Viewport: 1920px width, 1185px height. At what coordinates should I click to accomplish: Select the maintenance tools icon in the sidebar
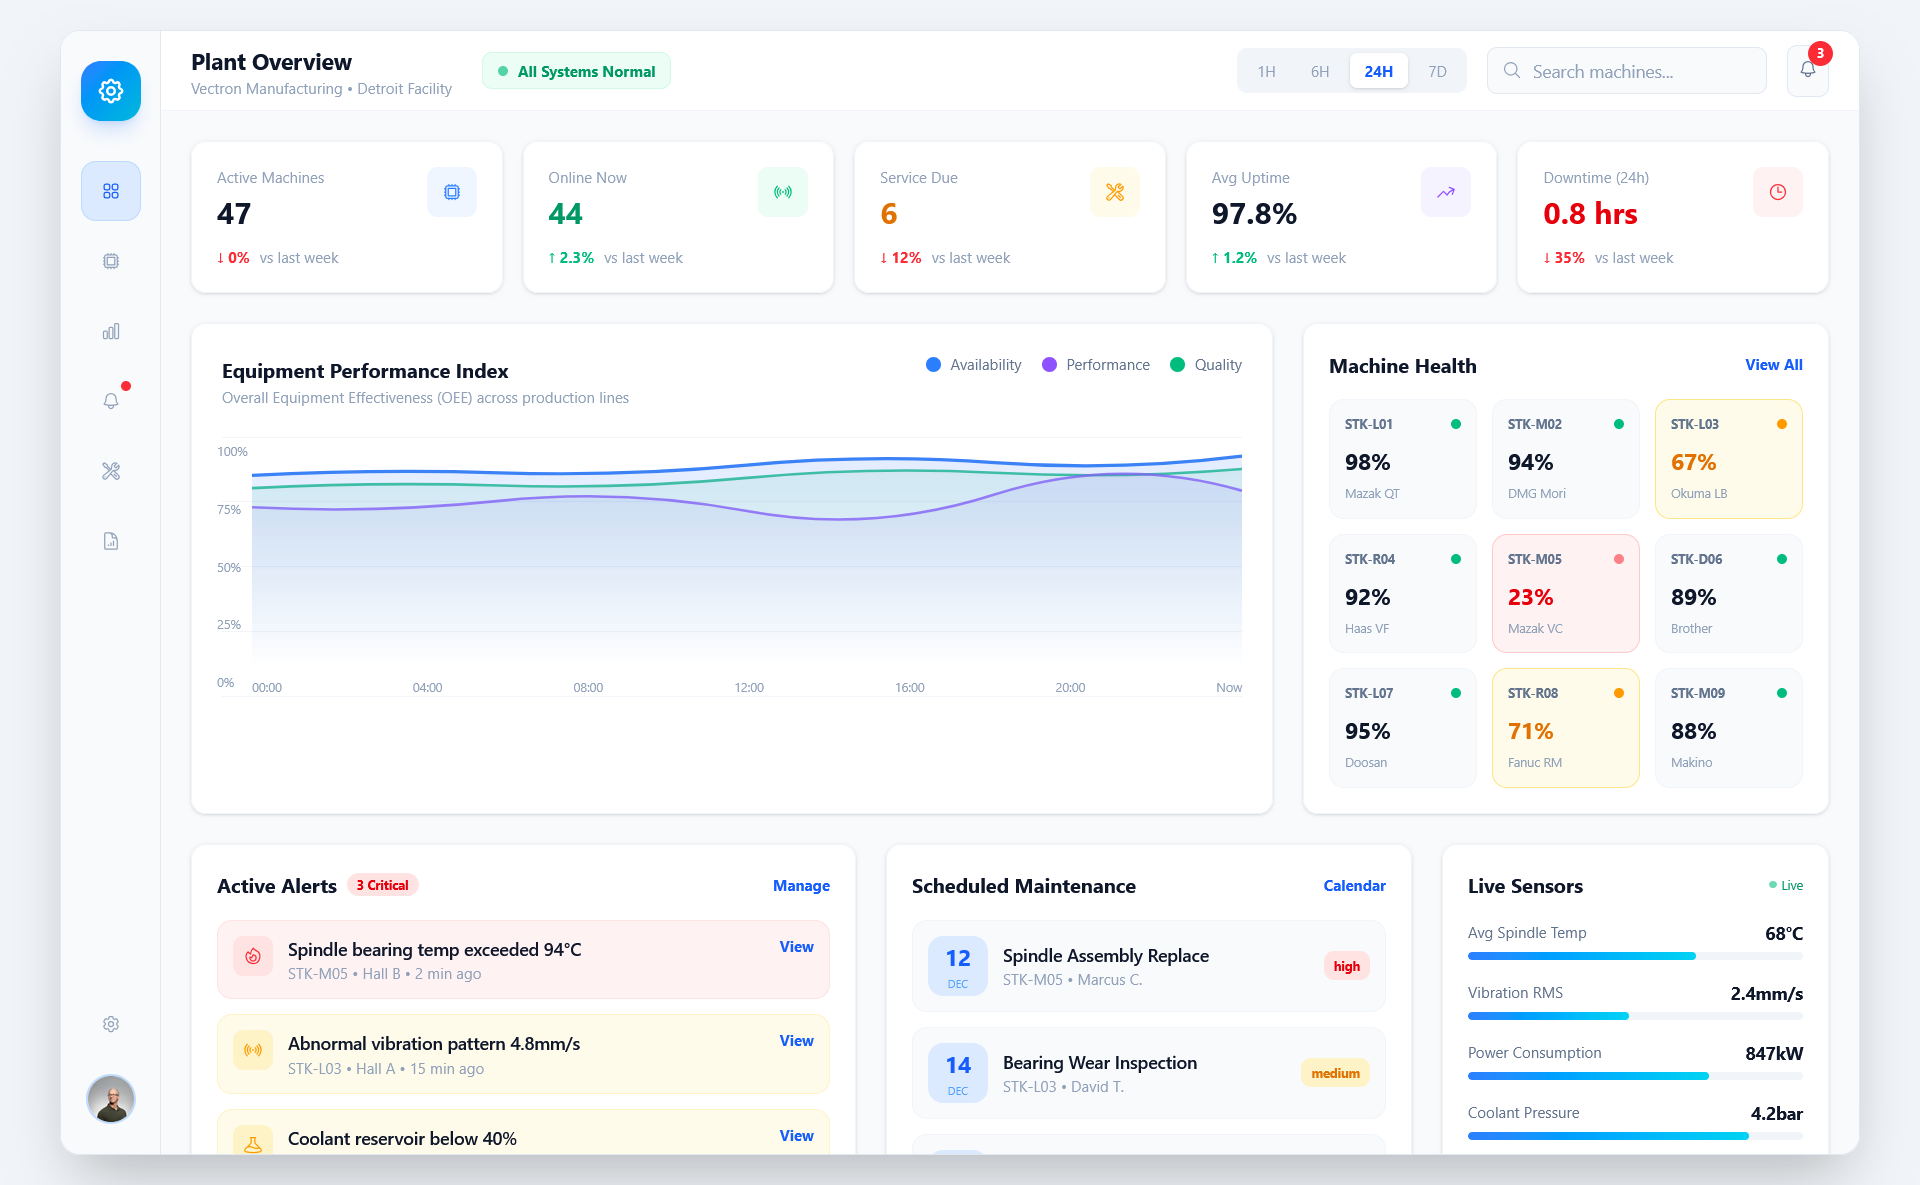click(110, 471)
